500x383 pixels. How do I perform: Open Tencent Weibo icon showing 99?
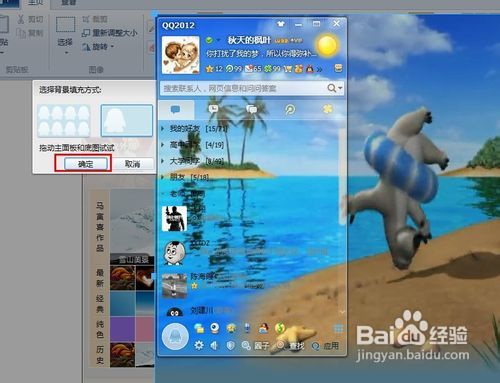233,69
